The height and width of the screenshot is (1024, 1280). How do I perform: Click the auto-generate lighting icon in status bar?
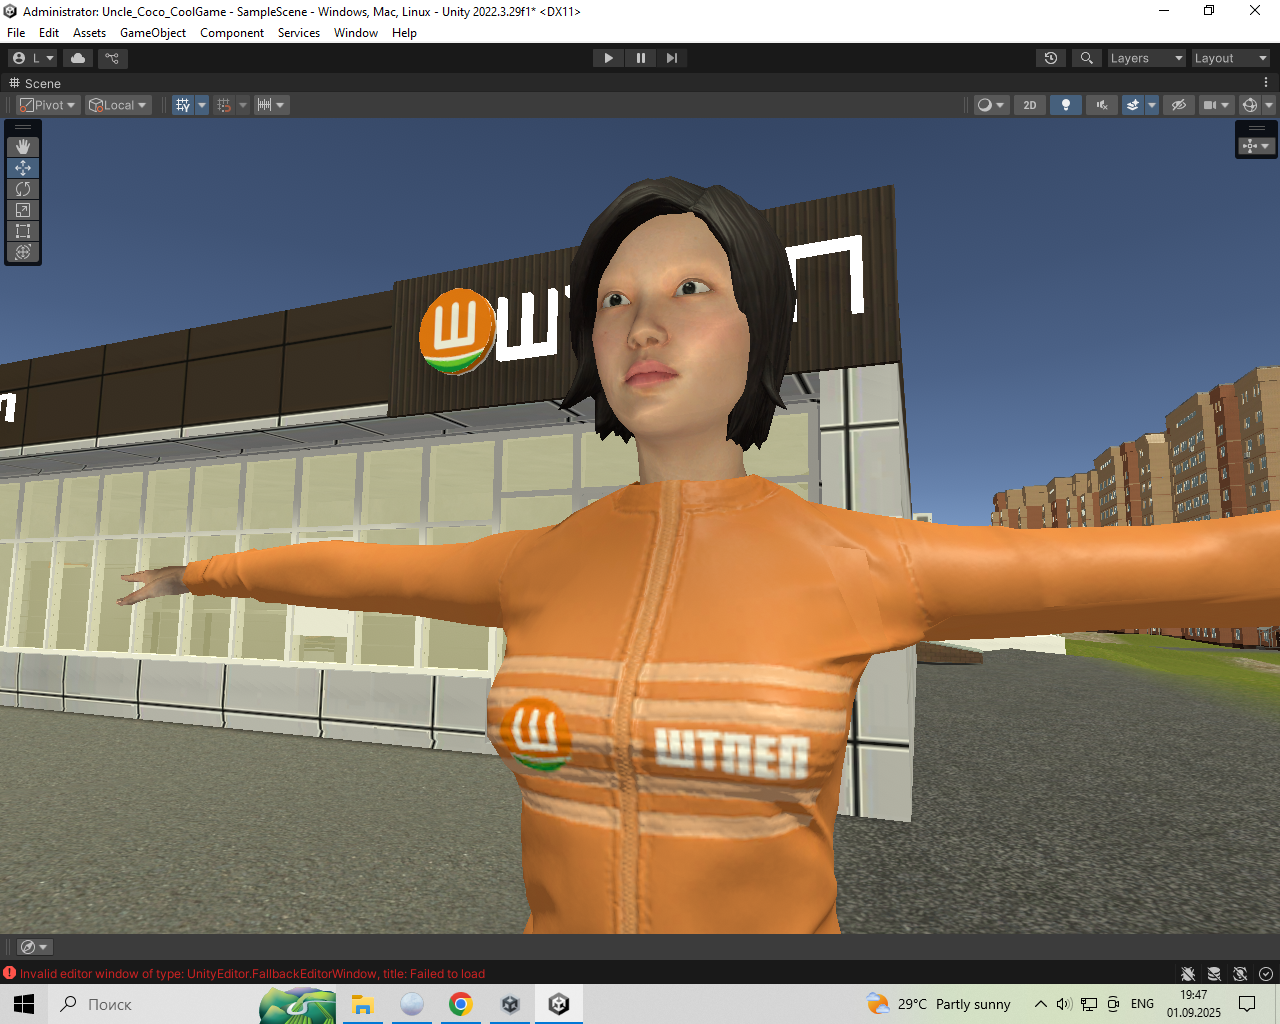pos(1240,974)
